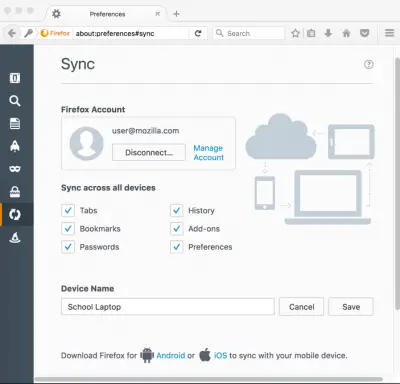Open the General preferences sidebar icon
Image resolution: width=400 pixels, height=384 pixels.
tap(15, 78)
